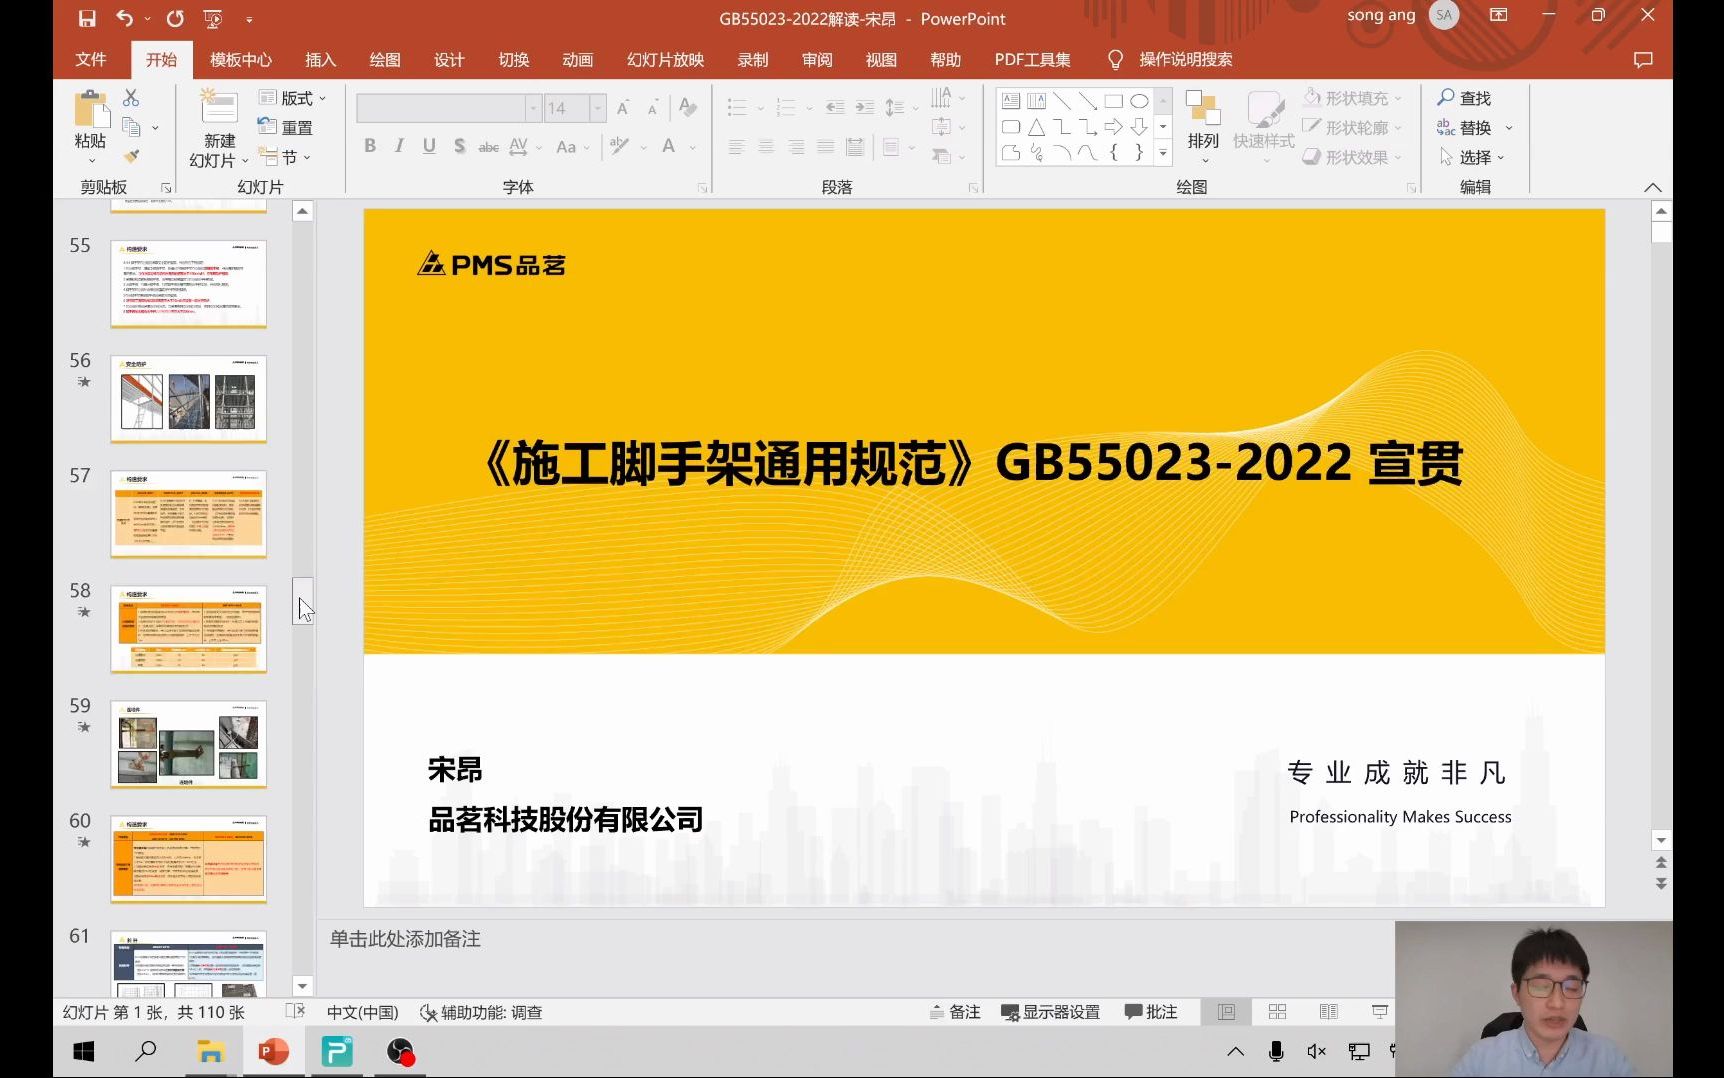Open 批注 comments from status bar
1724x1078 pixels.
[x=1151, y=1012]
